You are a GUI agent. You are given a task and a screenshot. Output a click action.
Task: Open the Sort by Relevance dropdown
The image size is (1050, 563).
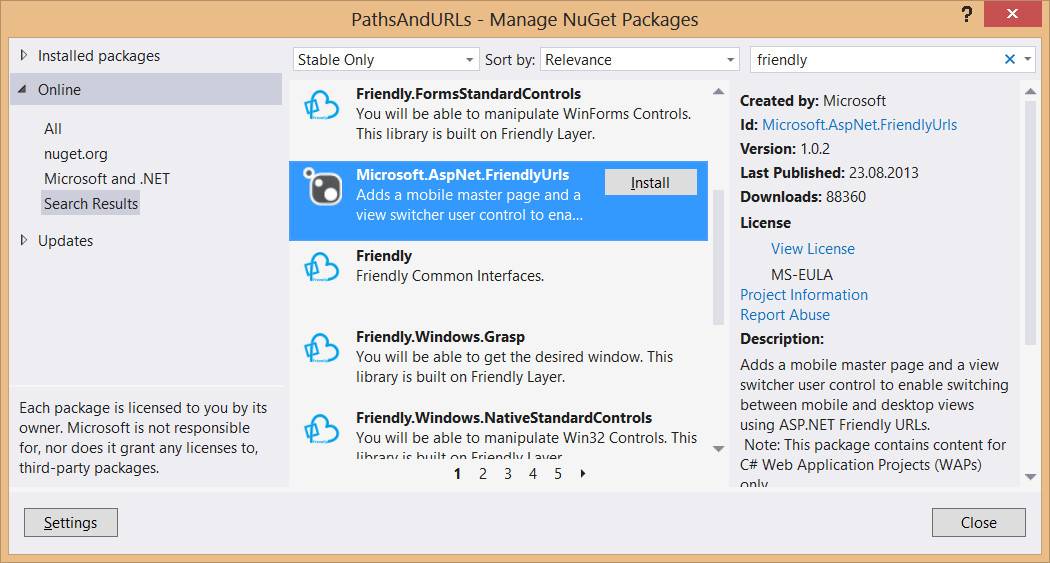[640, 60]
